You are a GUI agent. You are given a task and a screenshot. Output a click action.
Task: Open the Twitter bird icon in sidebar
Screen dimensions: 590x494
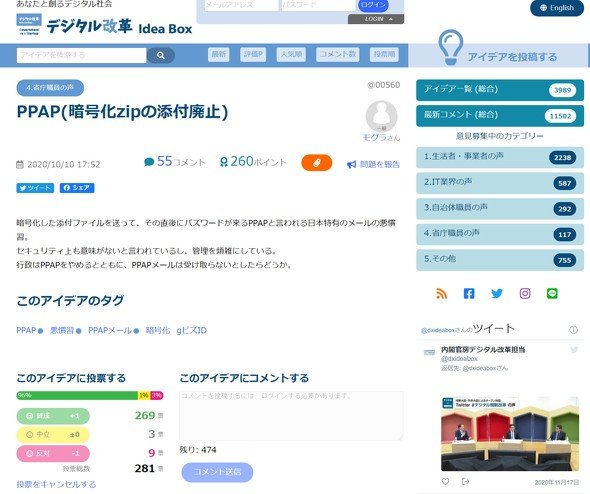[497, 293]
